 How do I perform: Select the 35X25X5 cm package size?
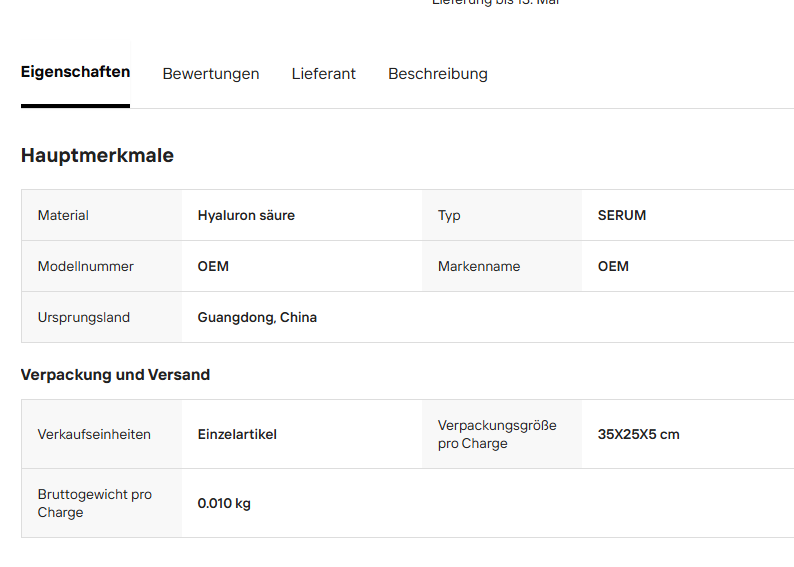tap(639, 435)
